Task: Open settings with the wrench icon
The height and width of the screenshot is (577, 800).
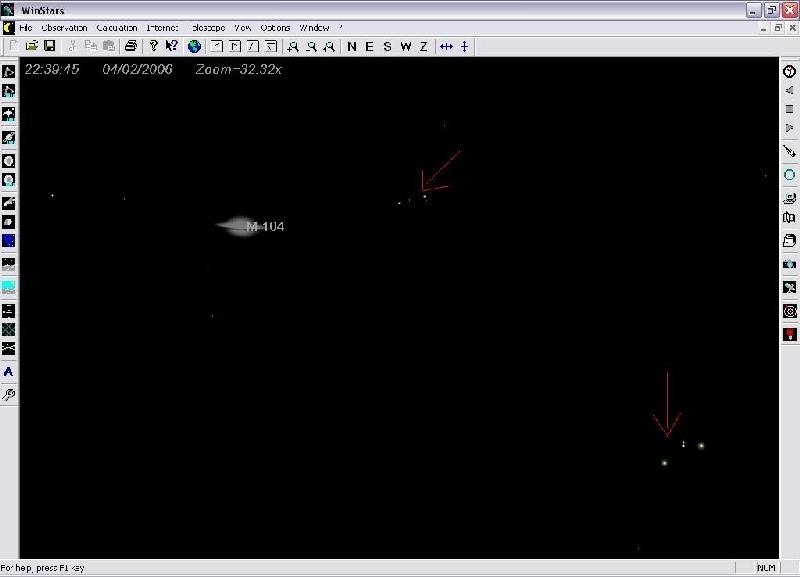Action: (9, 394)
